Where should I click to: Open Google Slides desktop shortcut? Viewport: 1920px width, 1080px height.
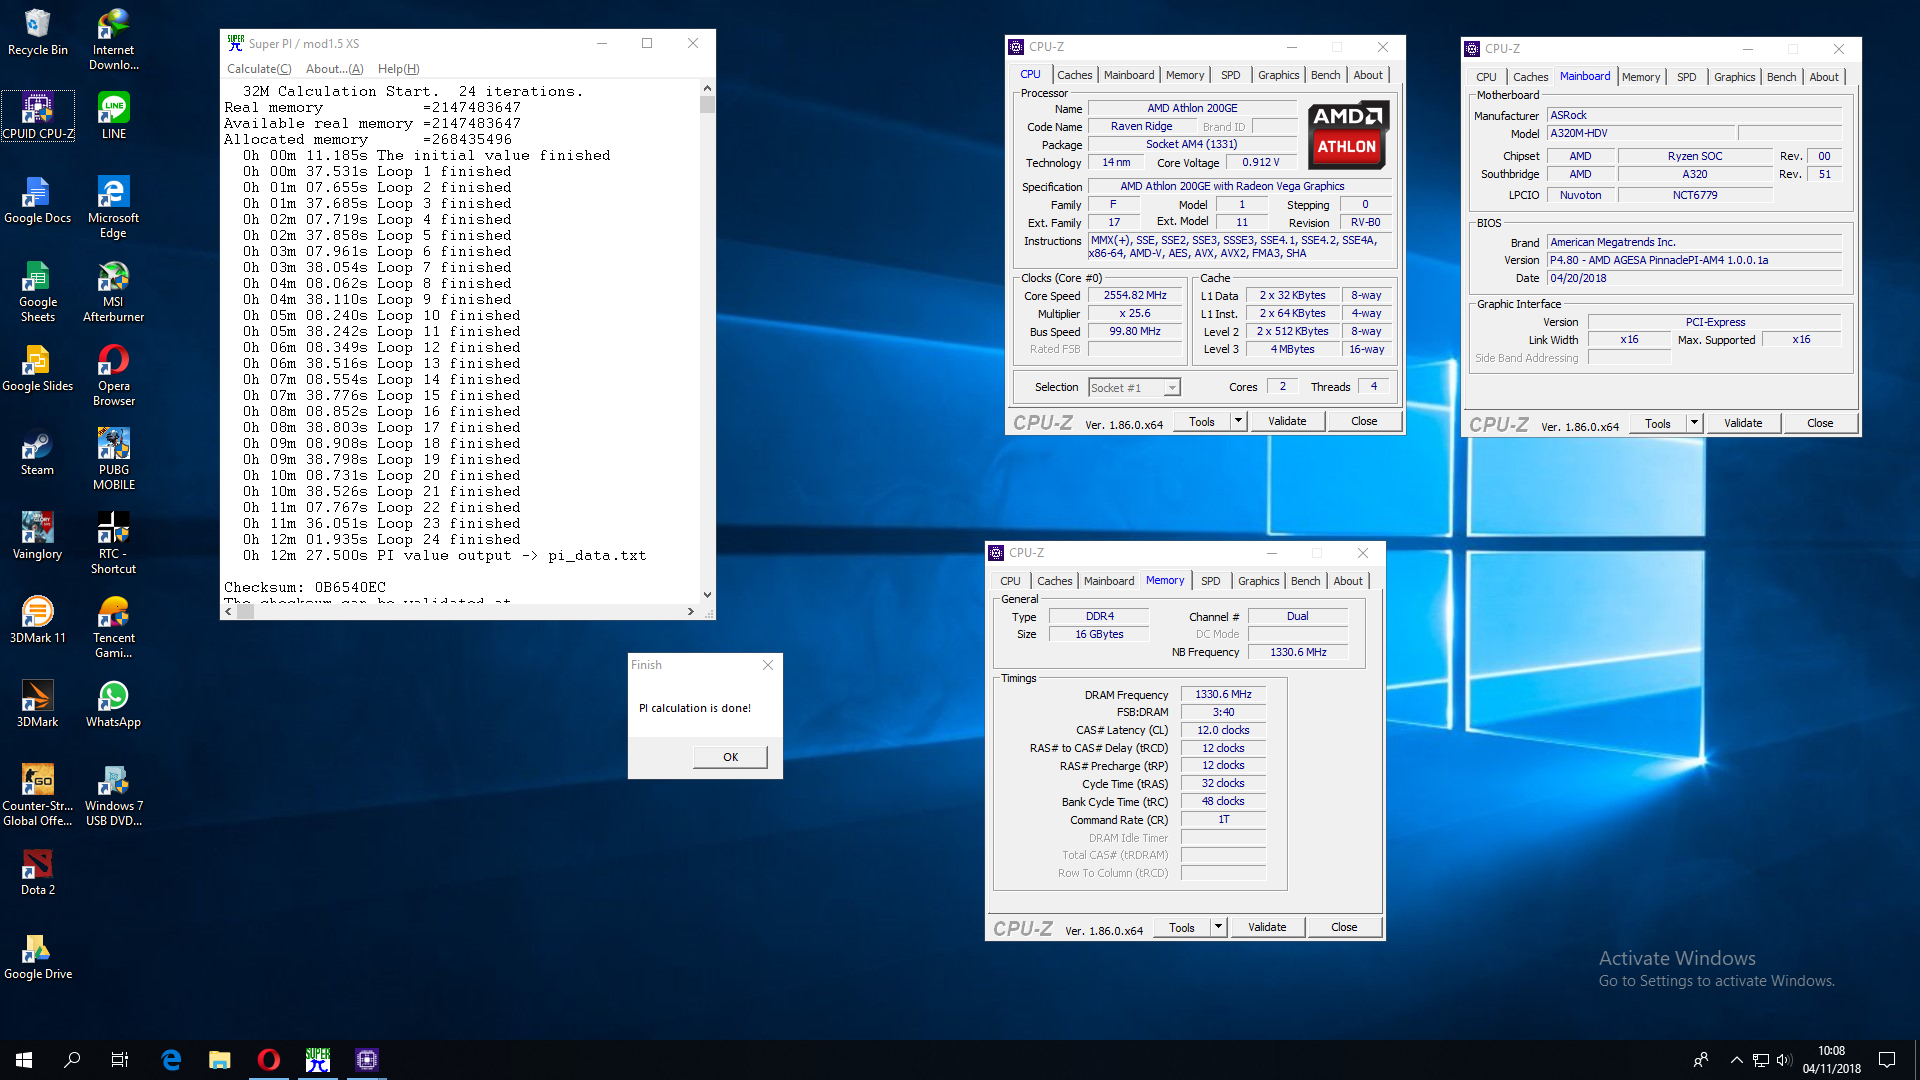[x=38, y=368]
